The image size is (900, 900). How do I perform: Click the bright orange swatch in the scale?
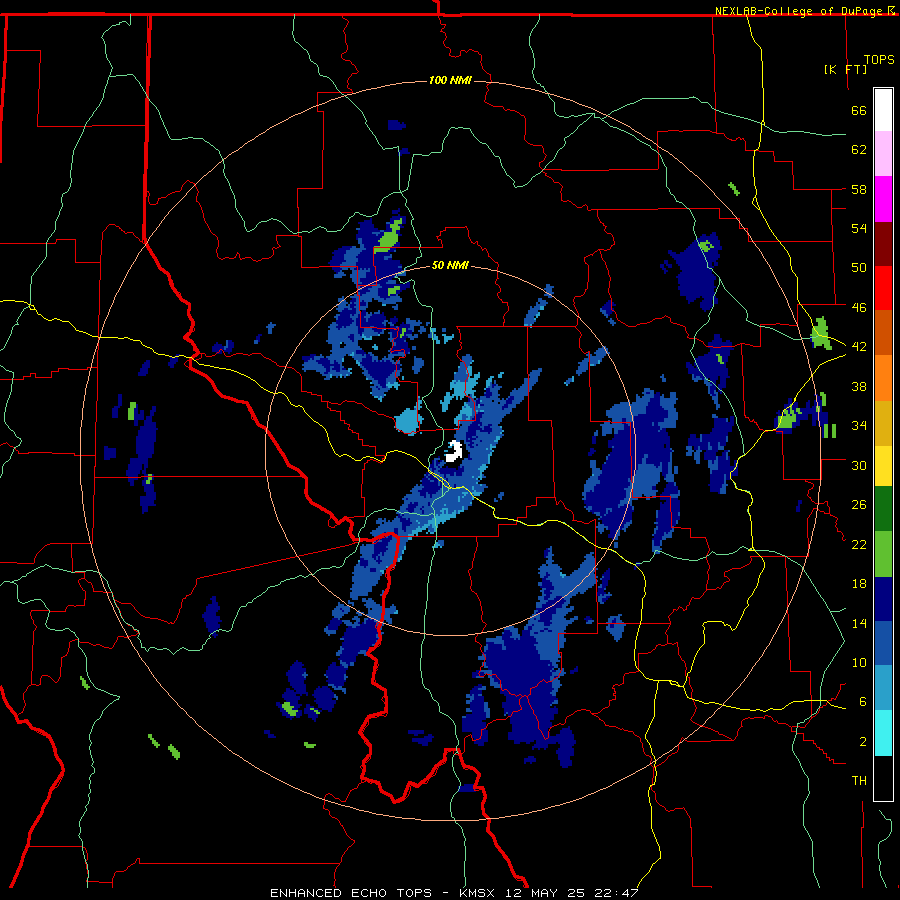(883, 378)
